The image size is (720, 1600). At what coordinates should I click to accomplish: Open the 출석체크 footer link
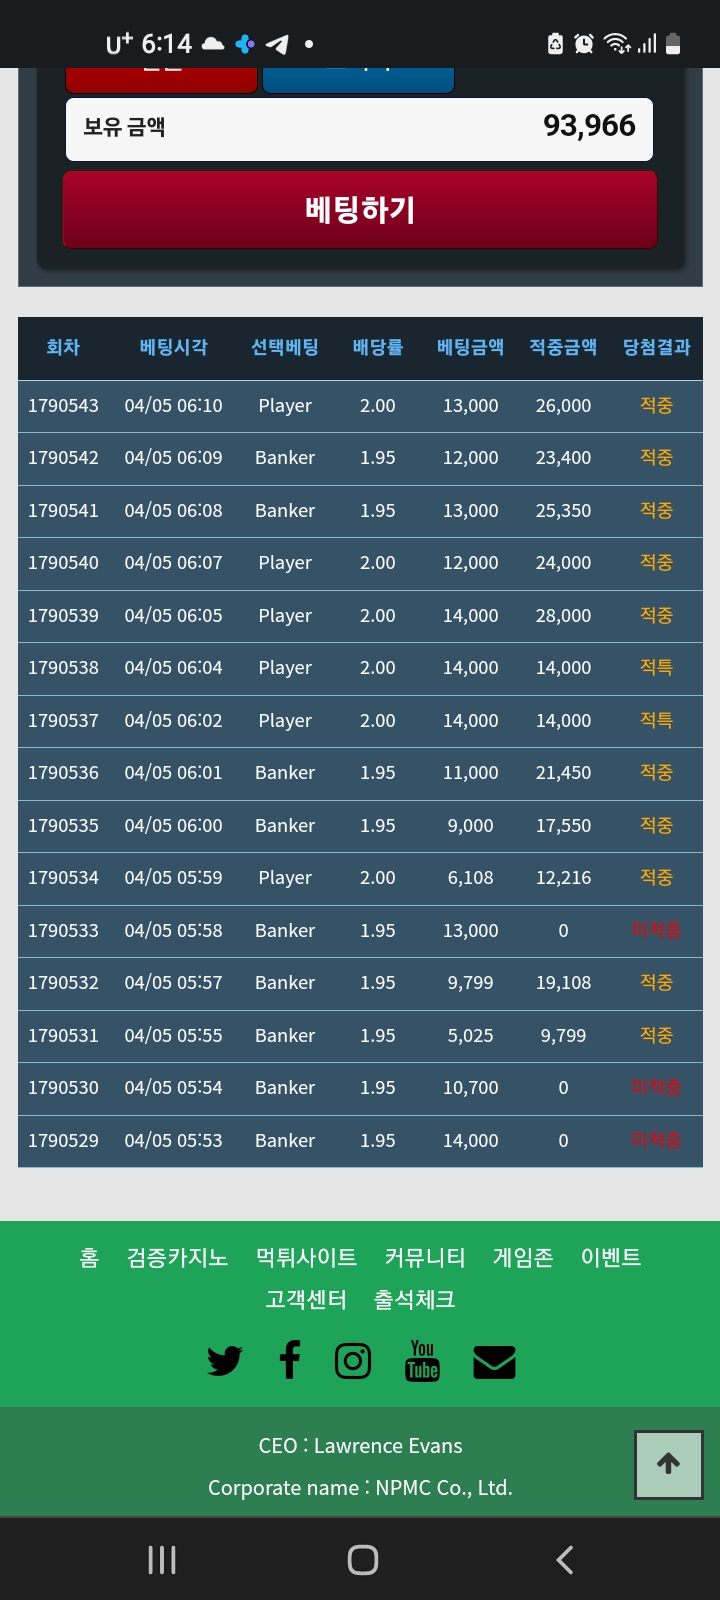[x=415, y=1299]
